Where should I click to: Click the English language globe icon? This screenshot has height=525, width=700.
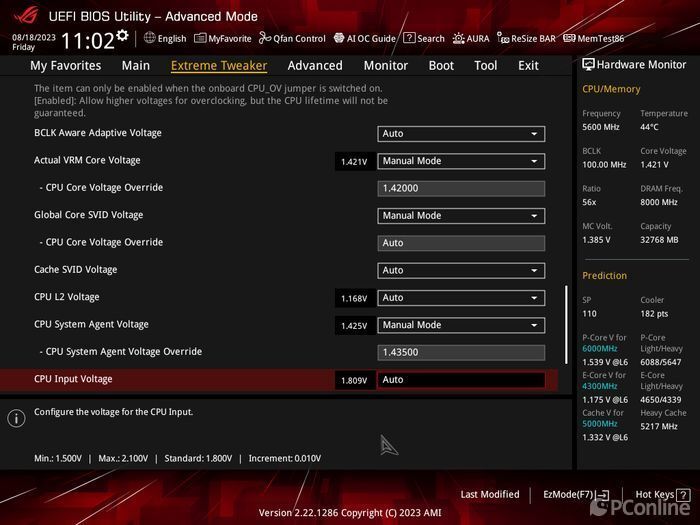[x=150, y=38]
